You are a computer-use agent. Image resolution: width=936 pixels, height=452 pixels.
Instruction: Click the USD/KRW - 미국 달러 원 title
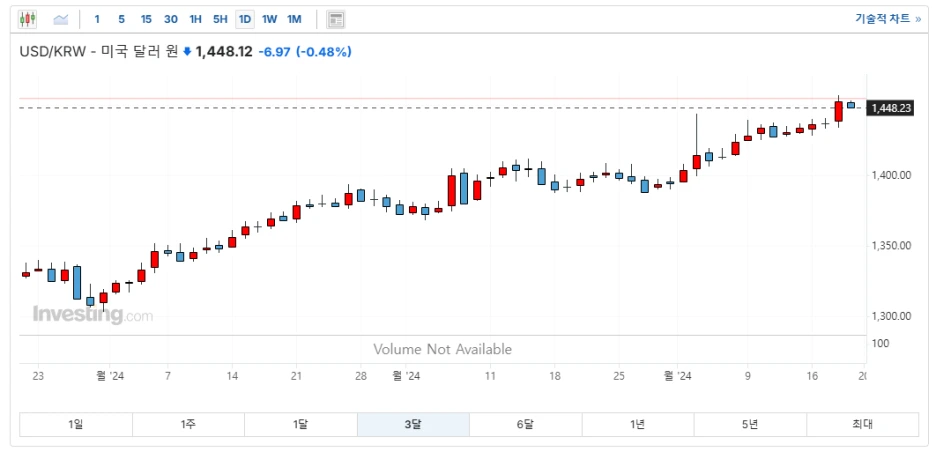99,52
